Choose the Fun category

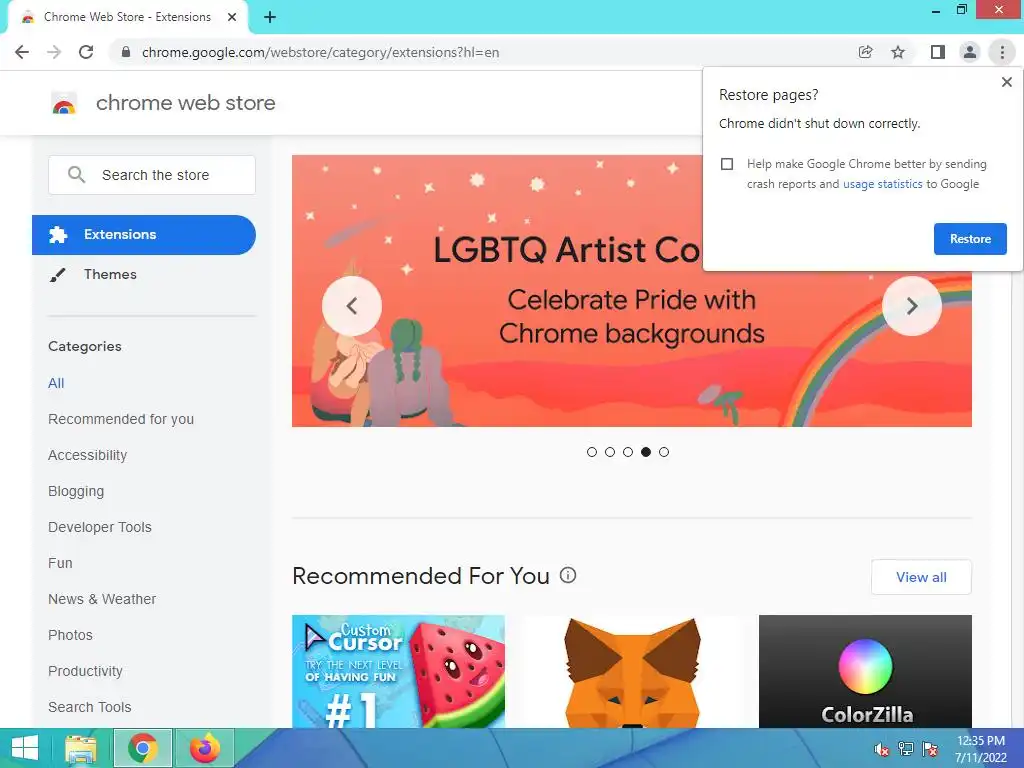click(x=60, y=563)
